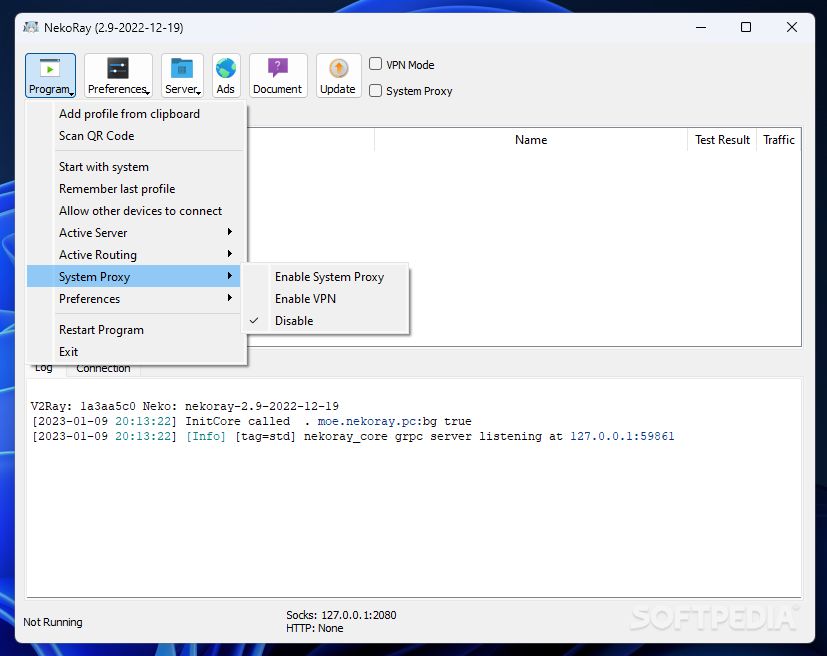The image size is (827, 656).
Task: Click the Update icon button
Action: tap(338, 75)
